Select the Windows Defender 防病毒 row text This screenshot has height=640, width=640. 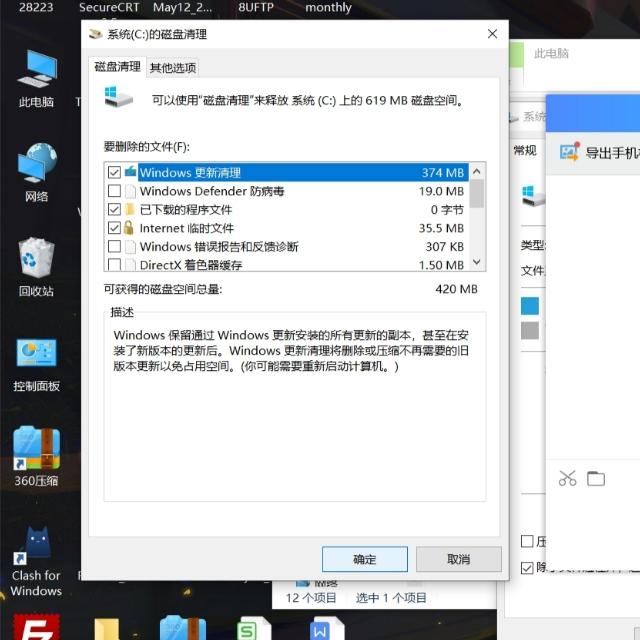(211, 191)
